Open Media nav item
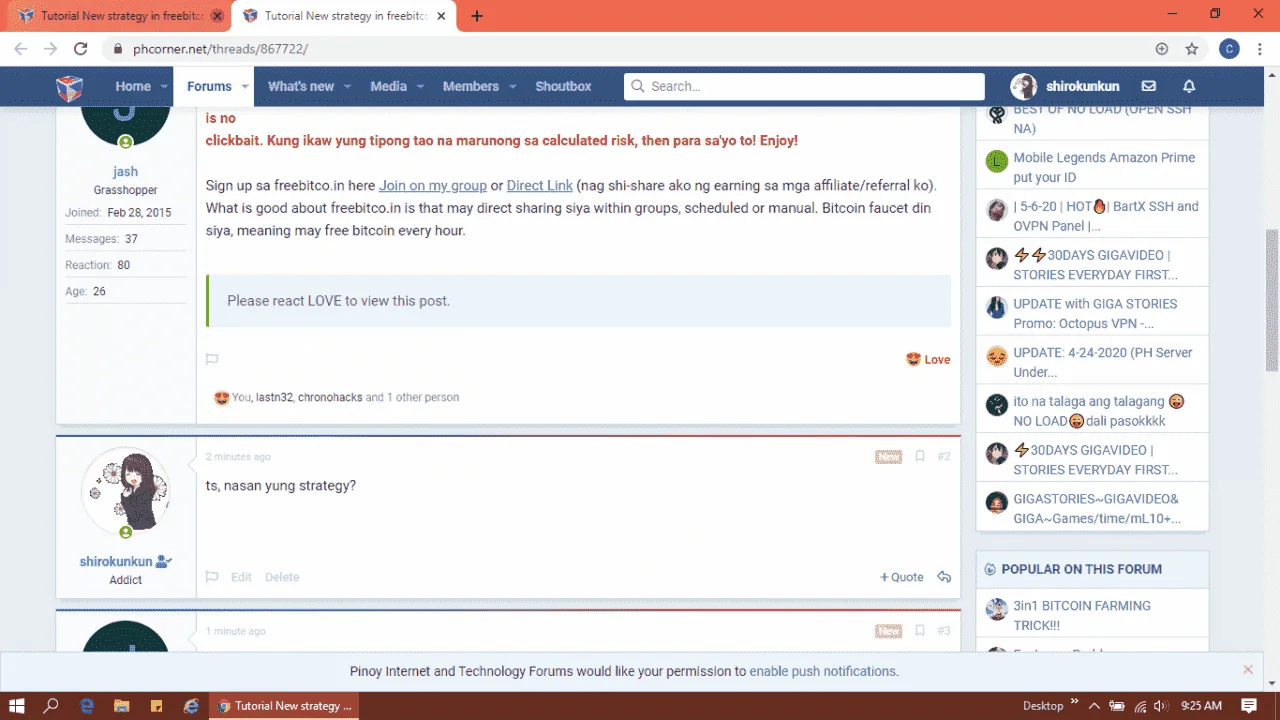 pos(388,87)
